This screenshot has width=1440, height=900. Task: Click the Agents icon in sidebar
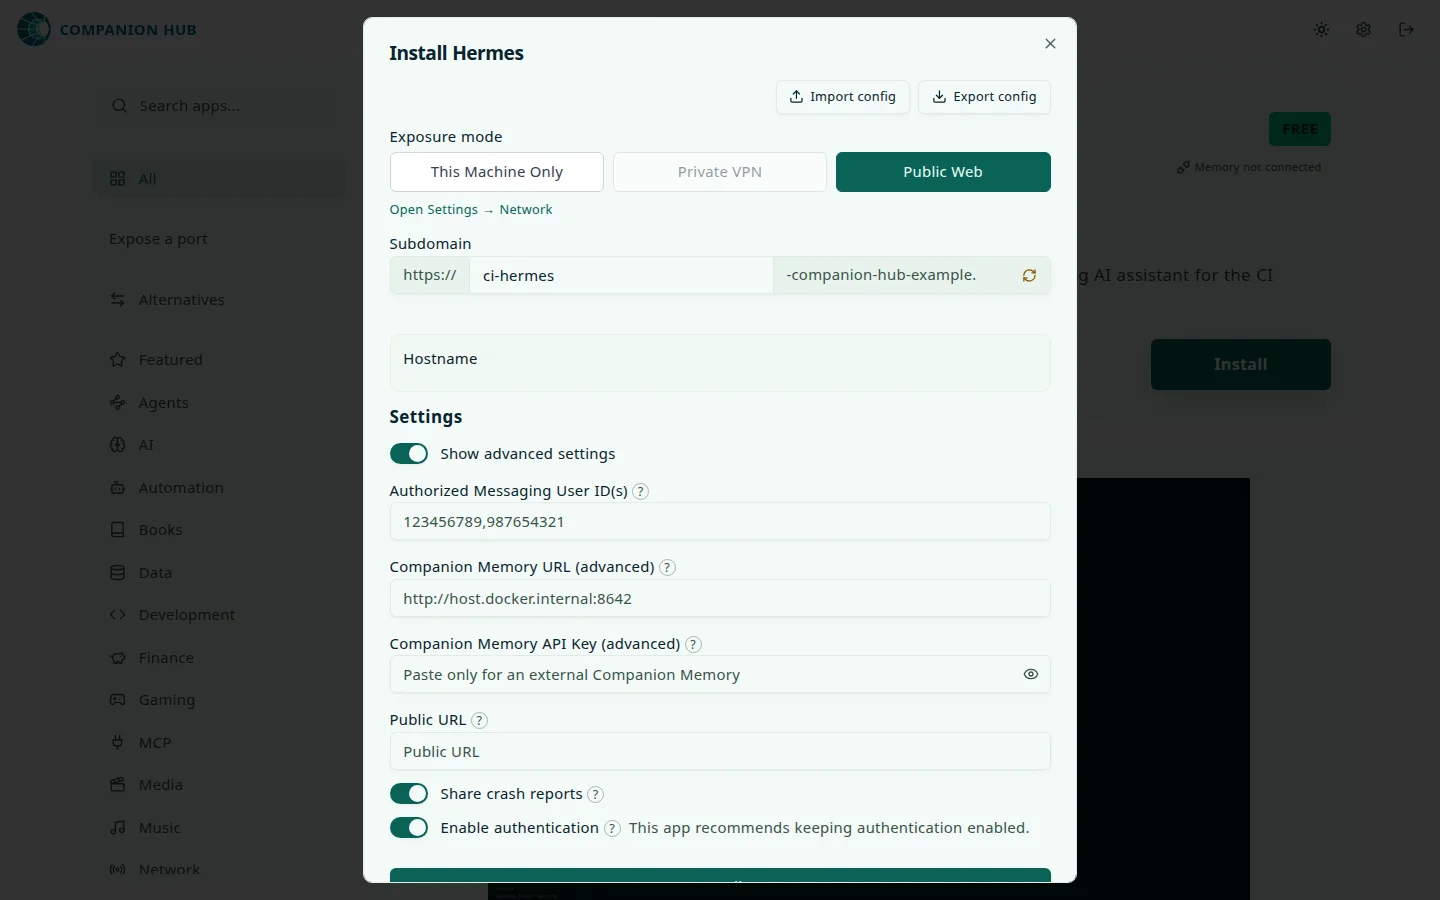[x=118, y=403]
